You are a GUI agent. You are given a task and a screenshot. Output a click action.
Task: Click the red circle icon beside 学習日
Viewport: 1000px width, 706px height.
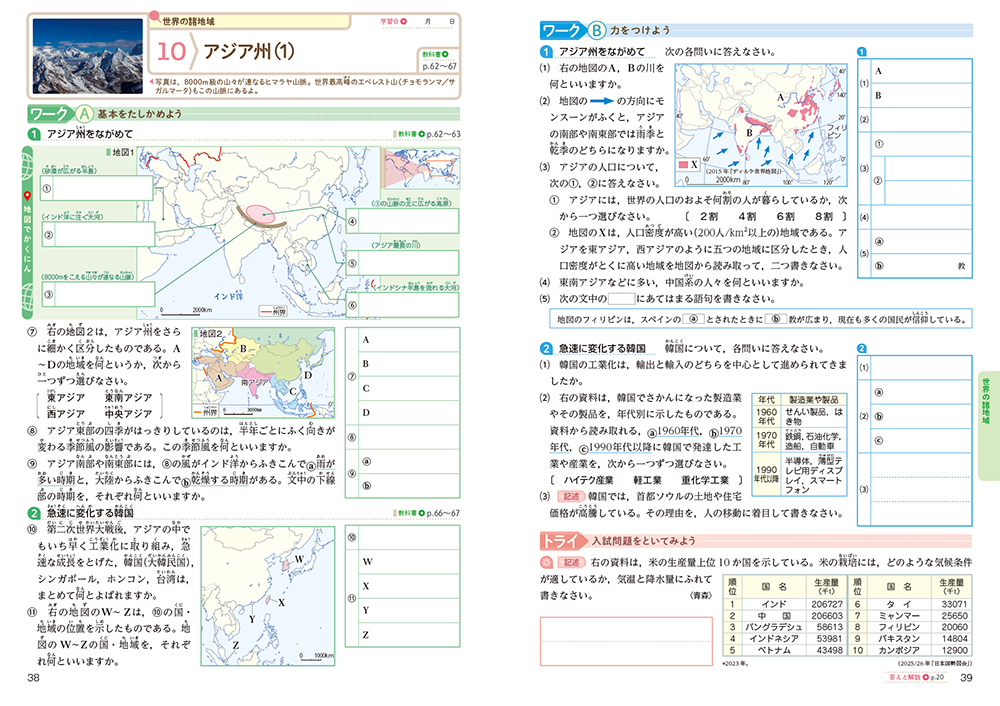[404, 20]
